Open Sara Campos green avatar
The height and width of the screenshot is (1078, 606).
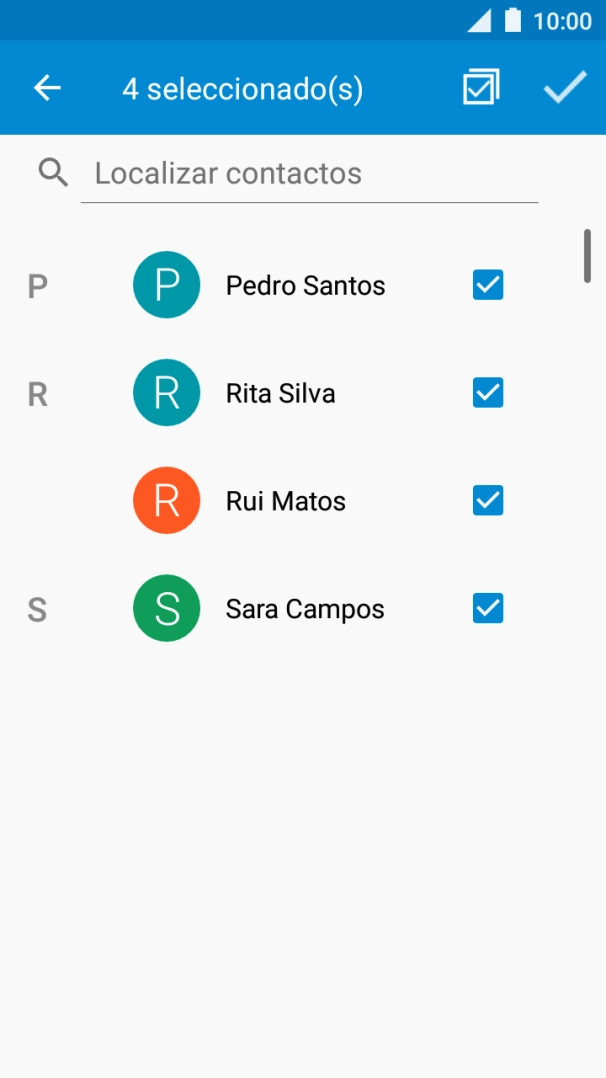click(x=166, y=607)
